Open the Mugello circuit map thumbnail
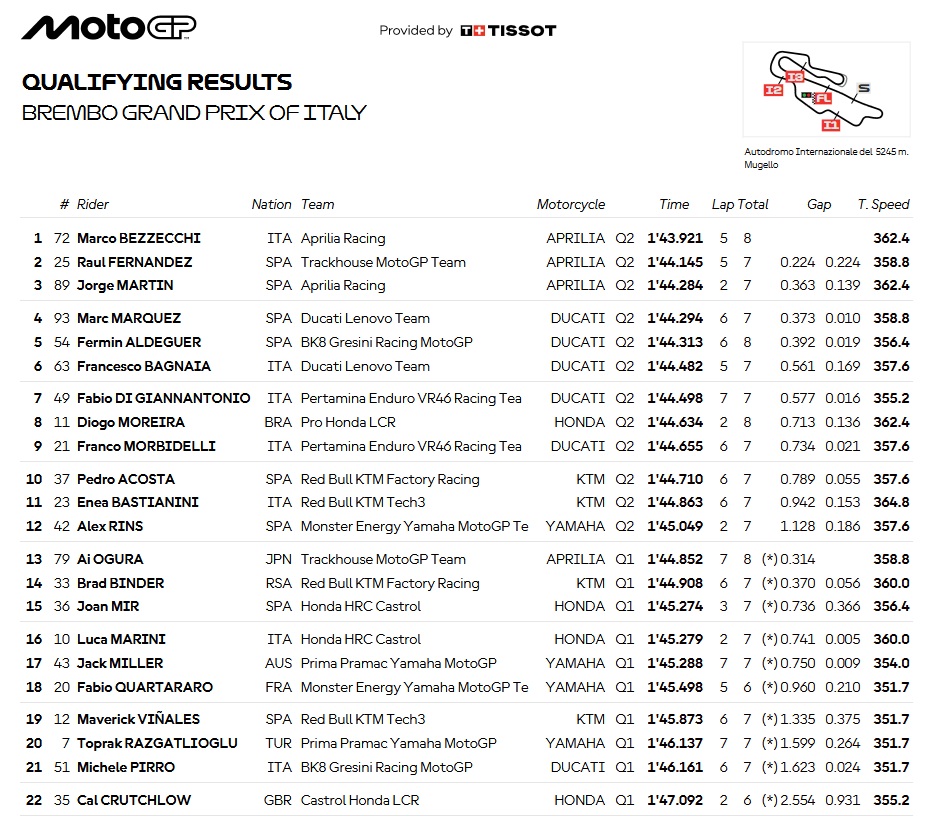926x819 pixels. click(x=826, y=89)
